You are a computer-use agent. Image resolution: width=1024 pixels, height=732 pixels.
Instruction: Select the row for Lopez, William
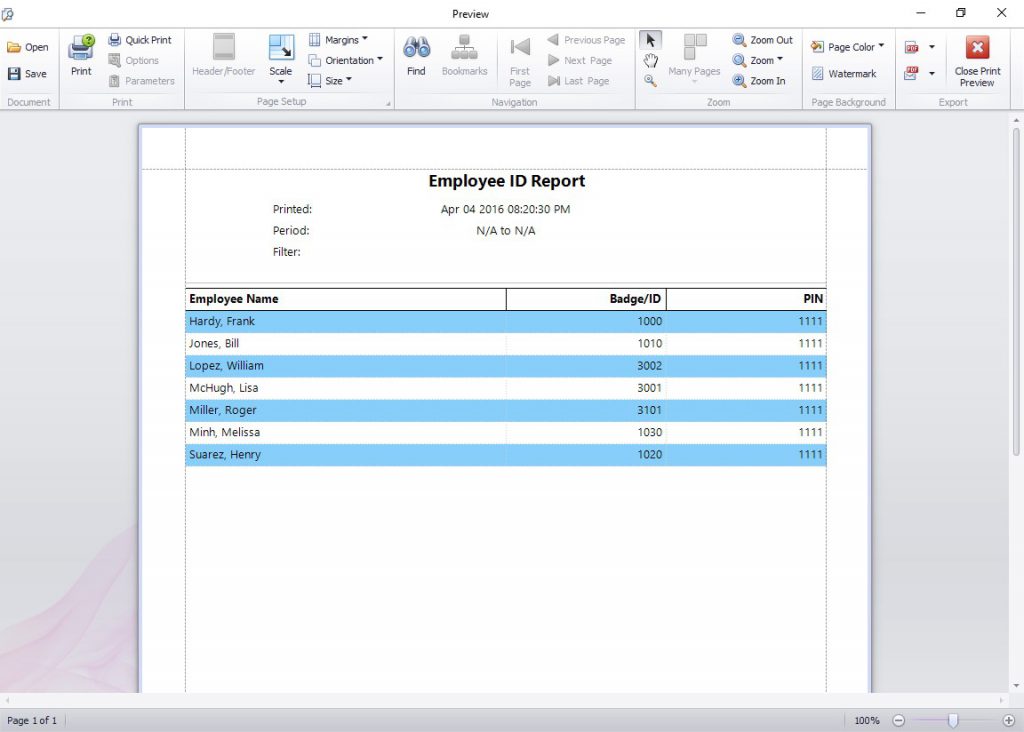click(x=400, y=365)
